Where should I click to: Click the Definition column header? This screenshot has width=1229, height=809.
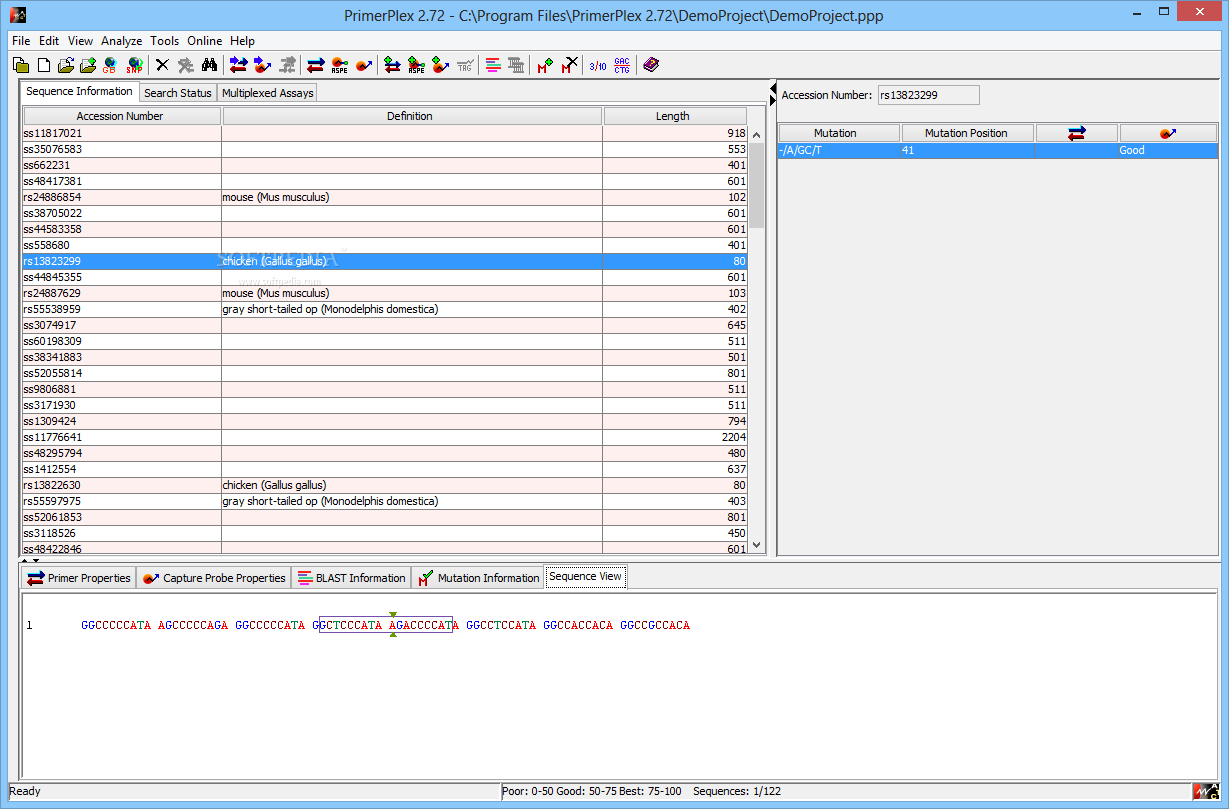pos(410,116)
